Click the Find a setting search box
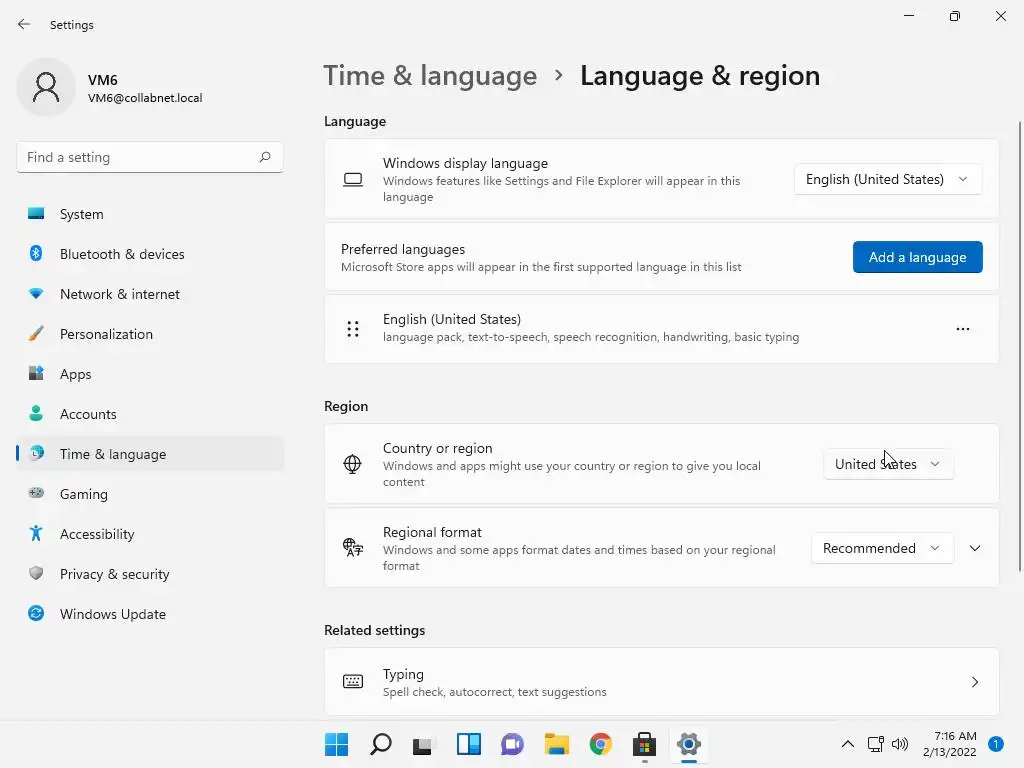 pyautogui.click(x=150, y=157)
